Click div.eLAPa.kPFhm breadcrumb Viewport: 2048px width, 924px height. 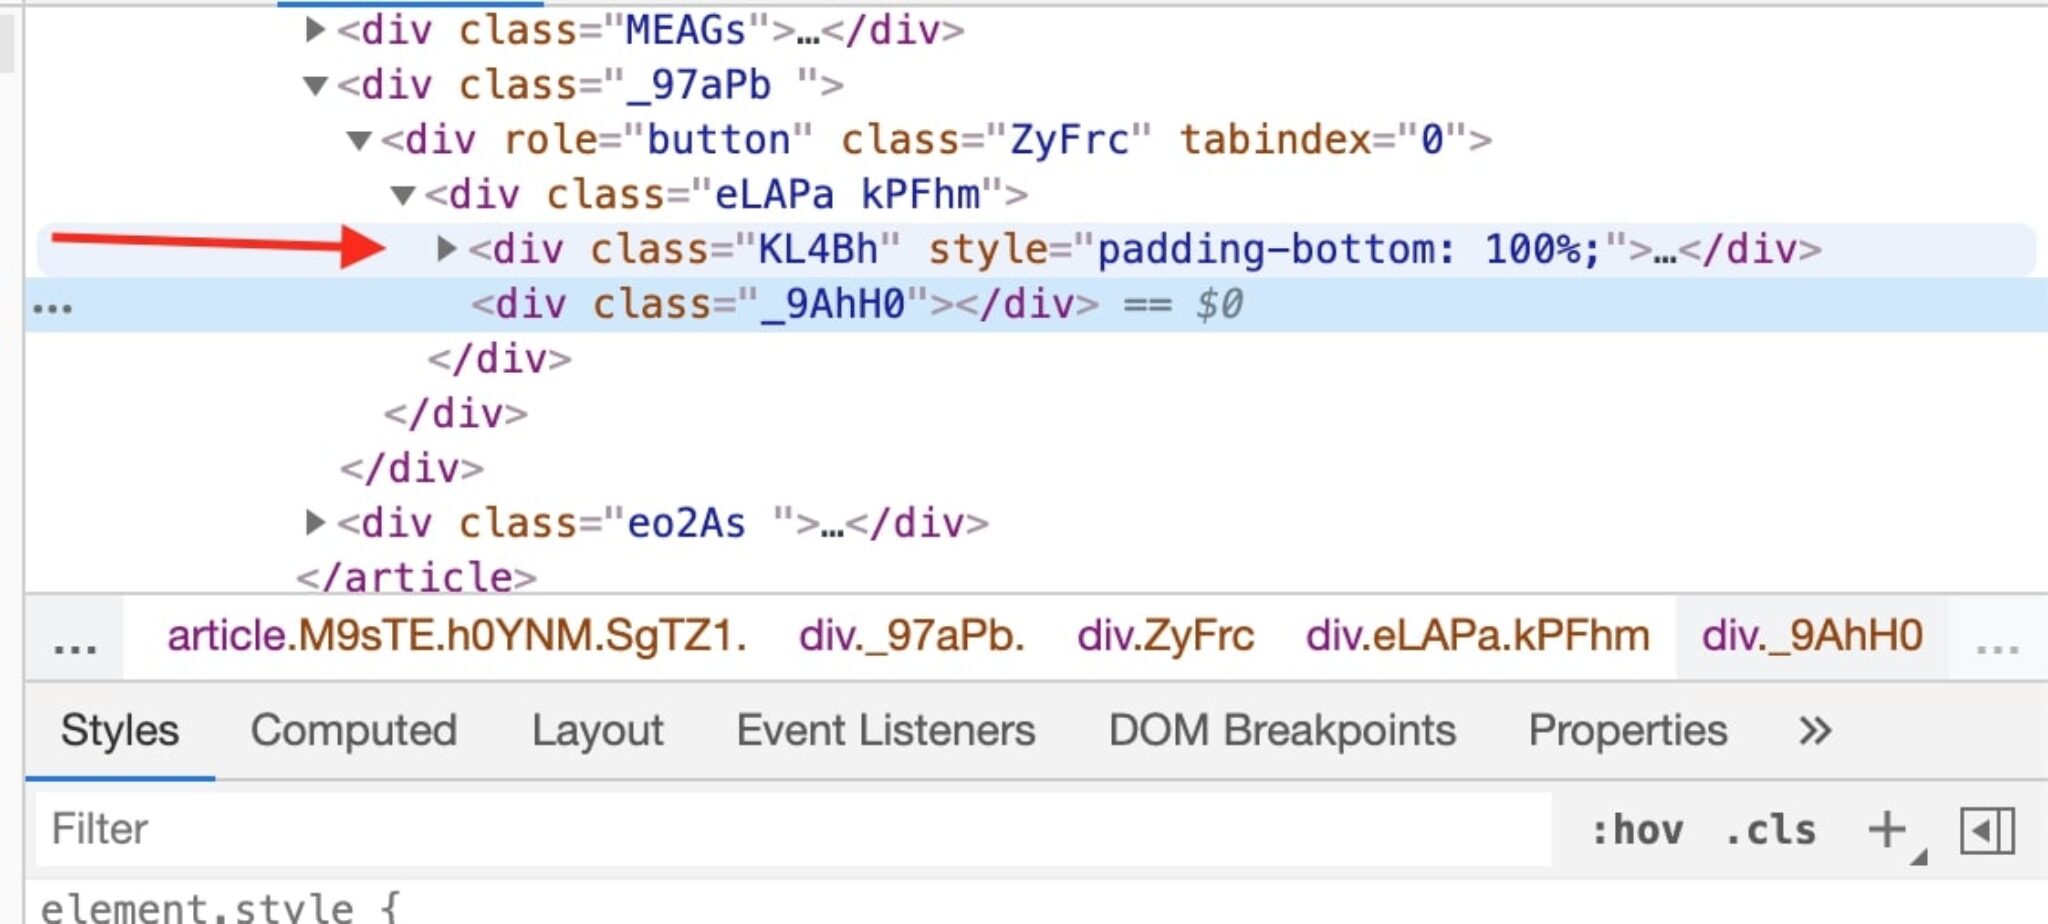coord(1477,636)
